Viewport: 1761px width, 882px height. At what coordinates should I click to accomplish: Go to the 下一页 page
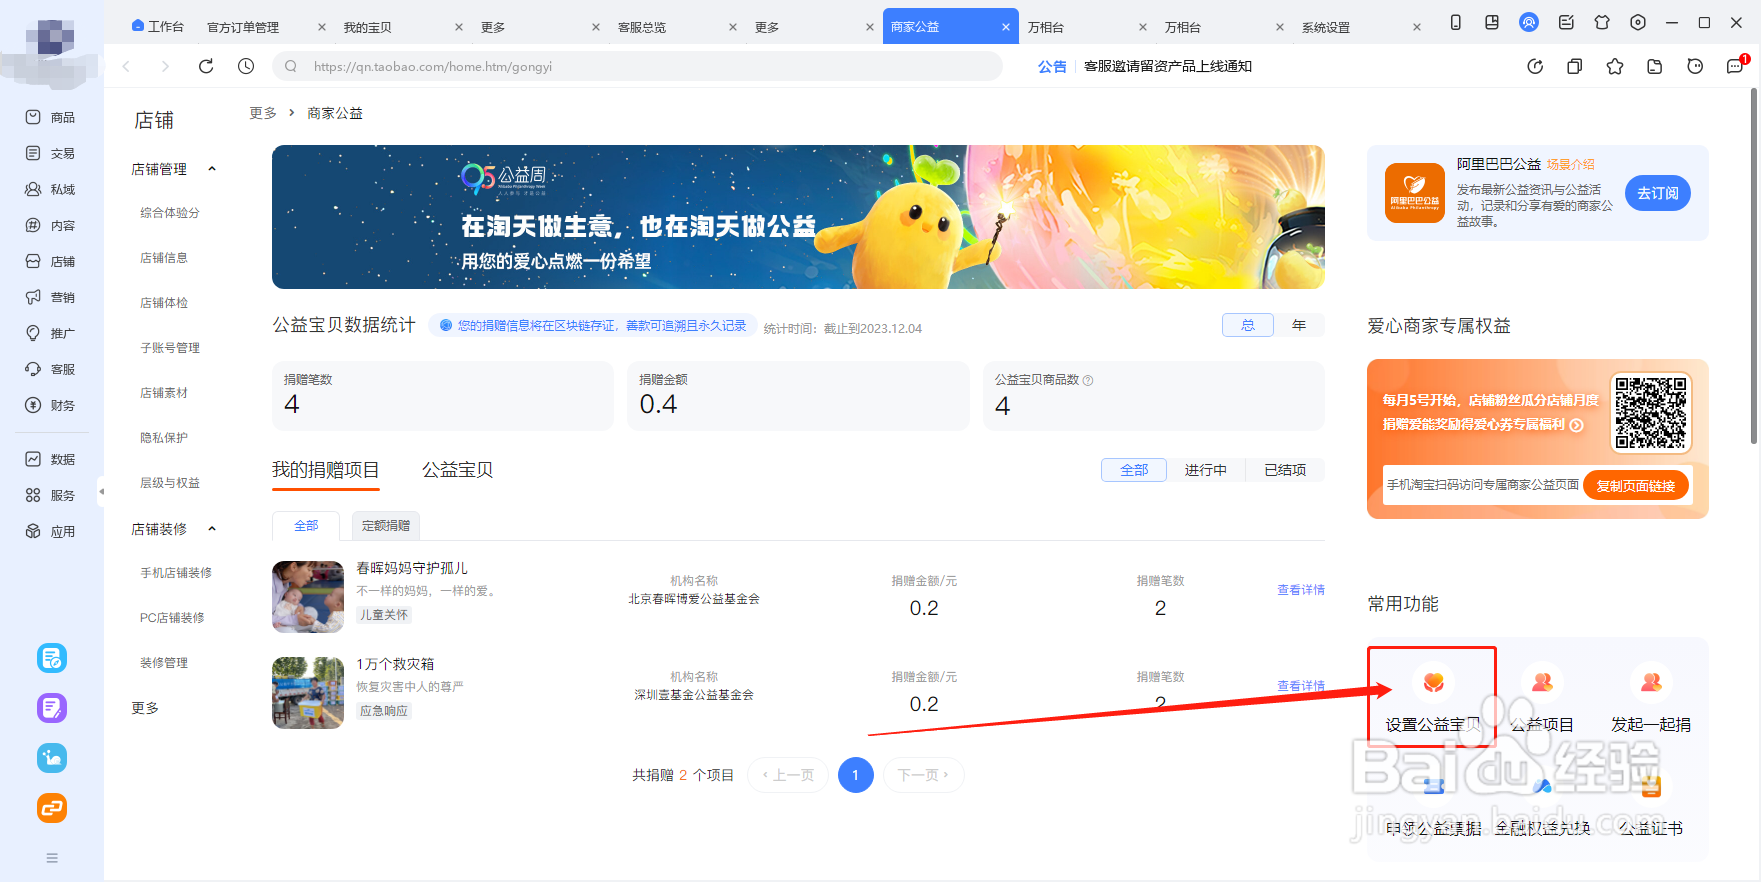(923, 775)
